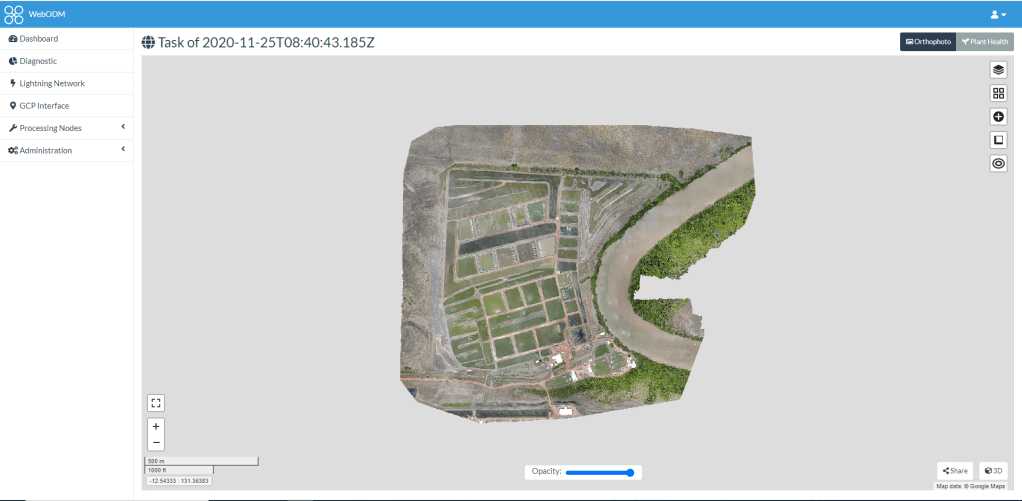Screen dimensions: 1022x501
Task: Open the map layers control
Action: pos(998,70)
